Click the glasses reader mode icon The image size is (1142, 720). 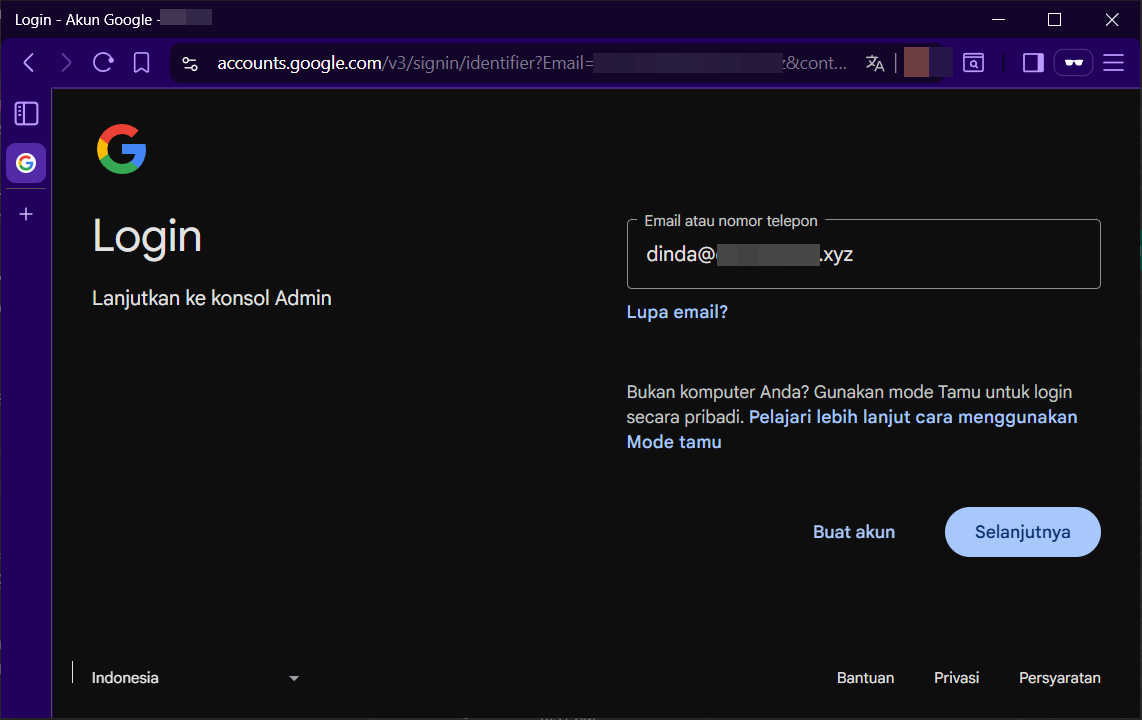point(1074,63)
